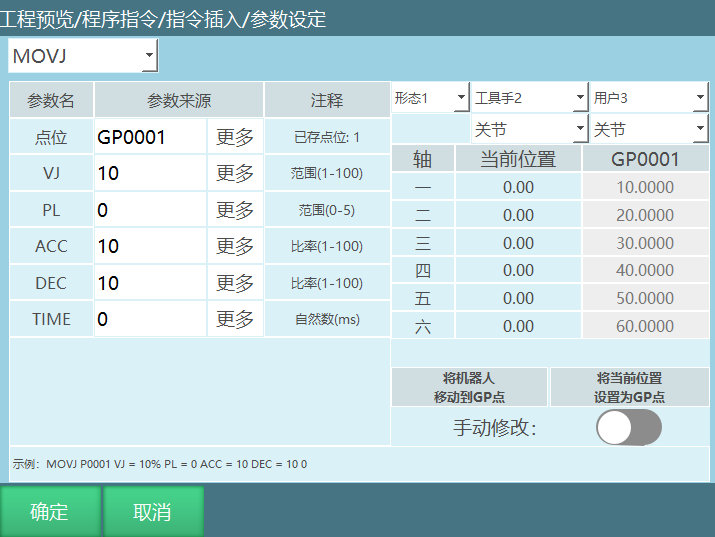Click the GP0001 点位 input field
This screenshot has height=537, width=715.
(x=150, y=137)
